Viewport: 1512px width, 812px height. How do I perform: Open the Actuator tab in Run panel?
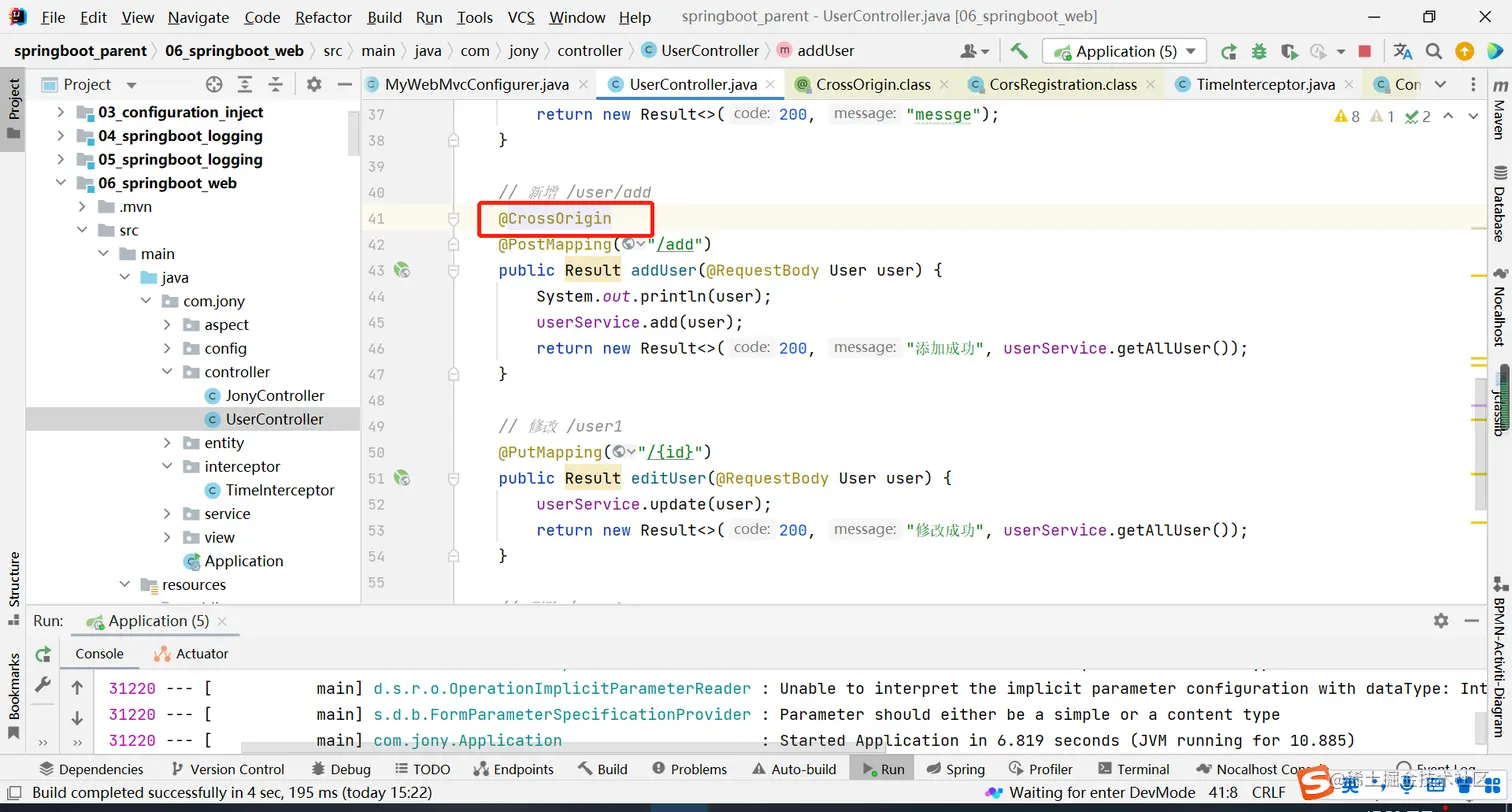(191, 654)
